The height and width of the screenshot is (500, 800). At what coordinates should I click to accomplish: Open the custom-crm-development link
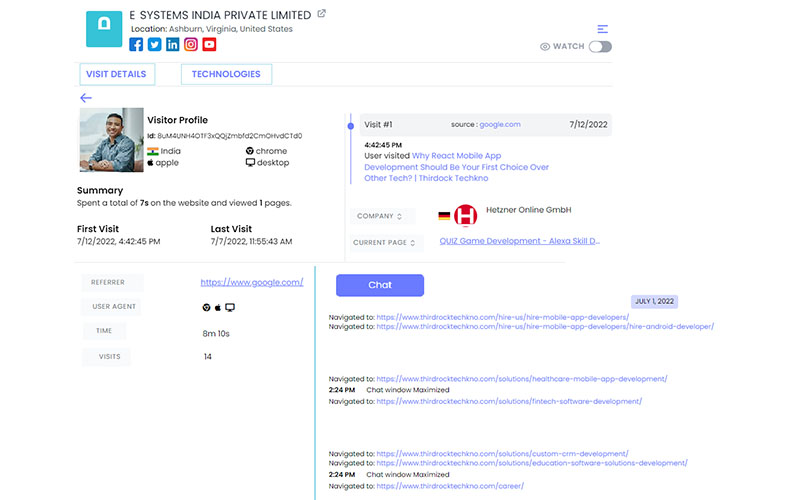pos(502,454)
